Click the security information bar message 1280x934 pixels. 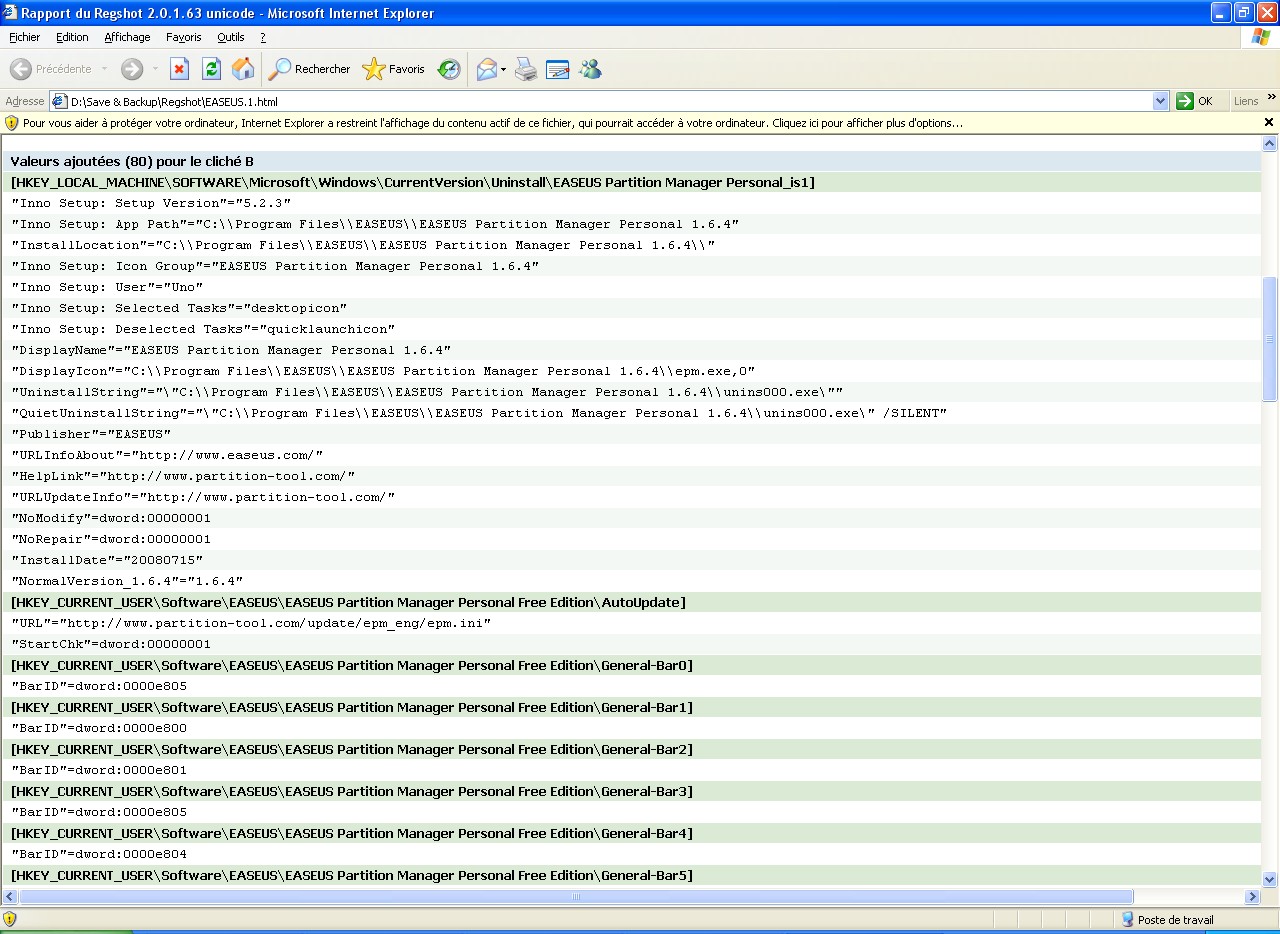click(493, 123)
